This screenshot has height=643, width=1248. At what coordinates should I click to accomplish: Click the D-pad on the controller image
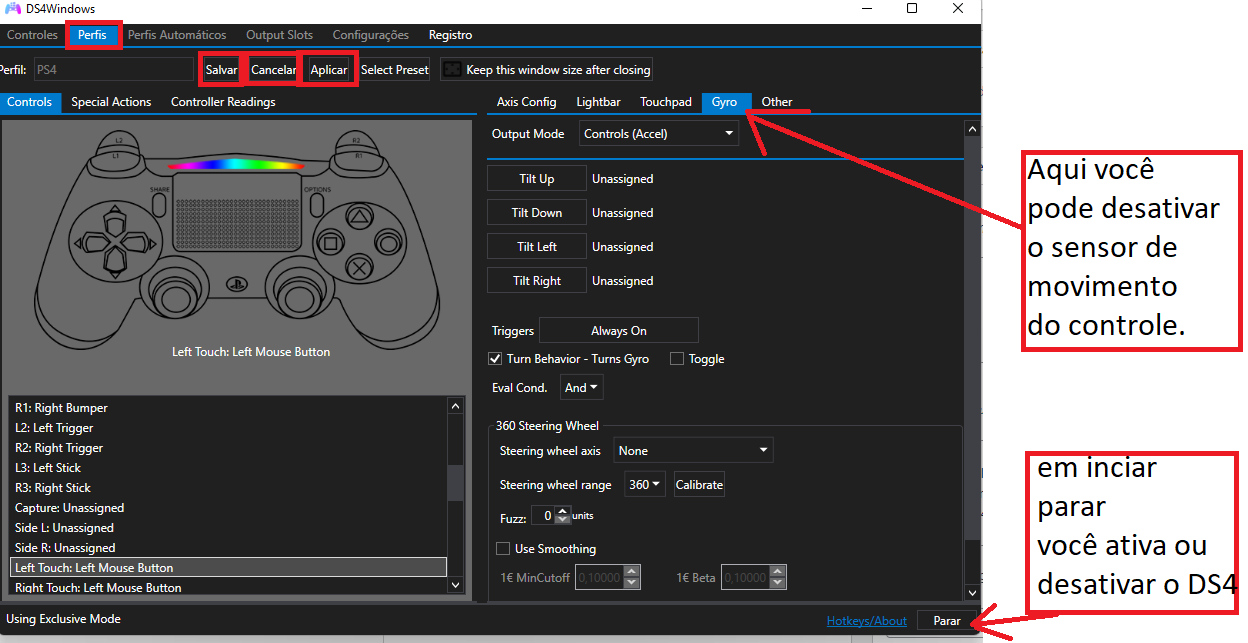coord(116,241)
